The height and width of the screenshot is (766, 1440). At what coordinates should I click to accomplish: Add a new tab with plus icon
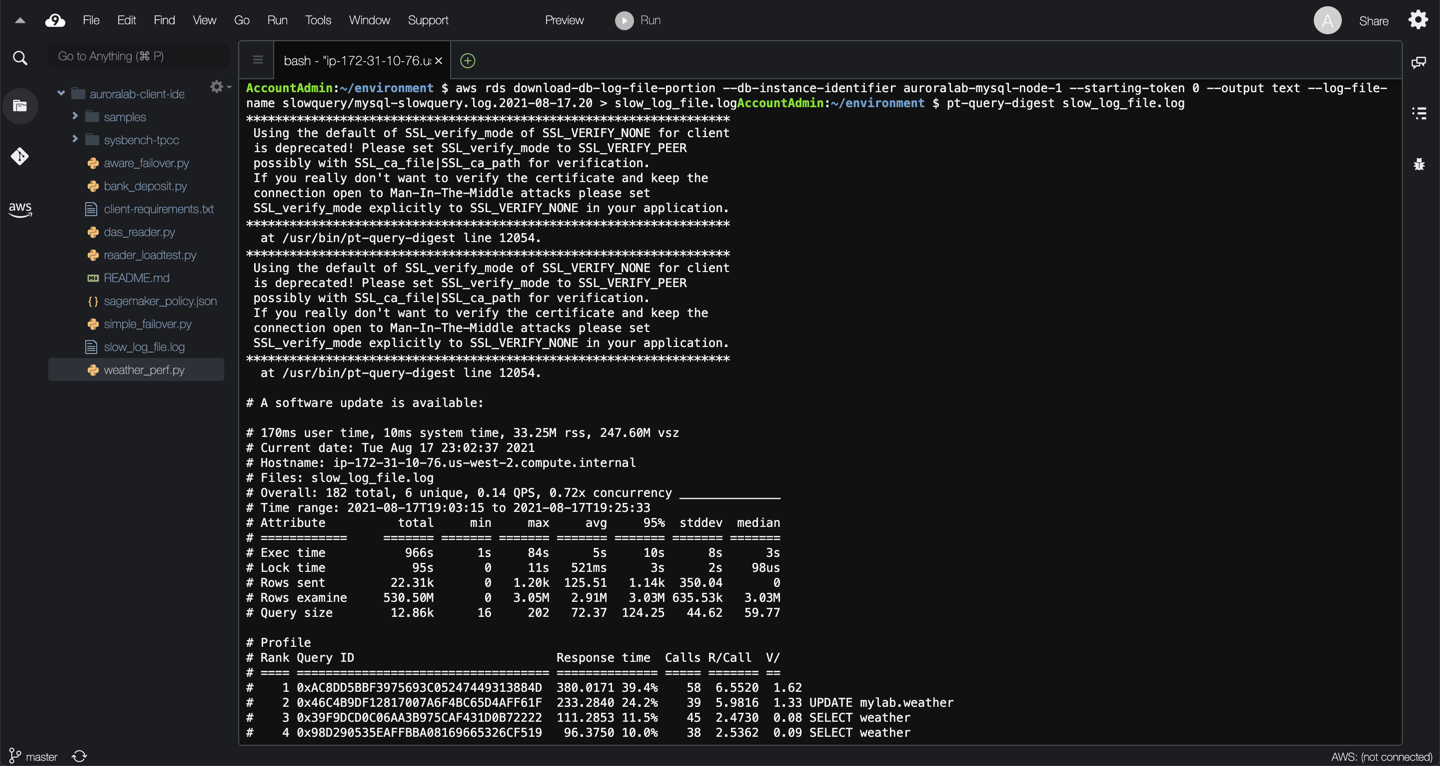467,61
